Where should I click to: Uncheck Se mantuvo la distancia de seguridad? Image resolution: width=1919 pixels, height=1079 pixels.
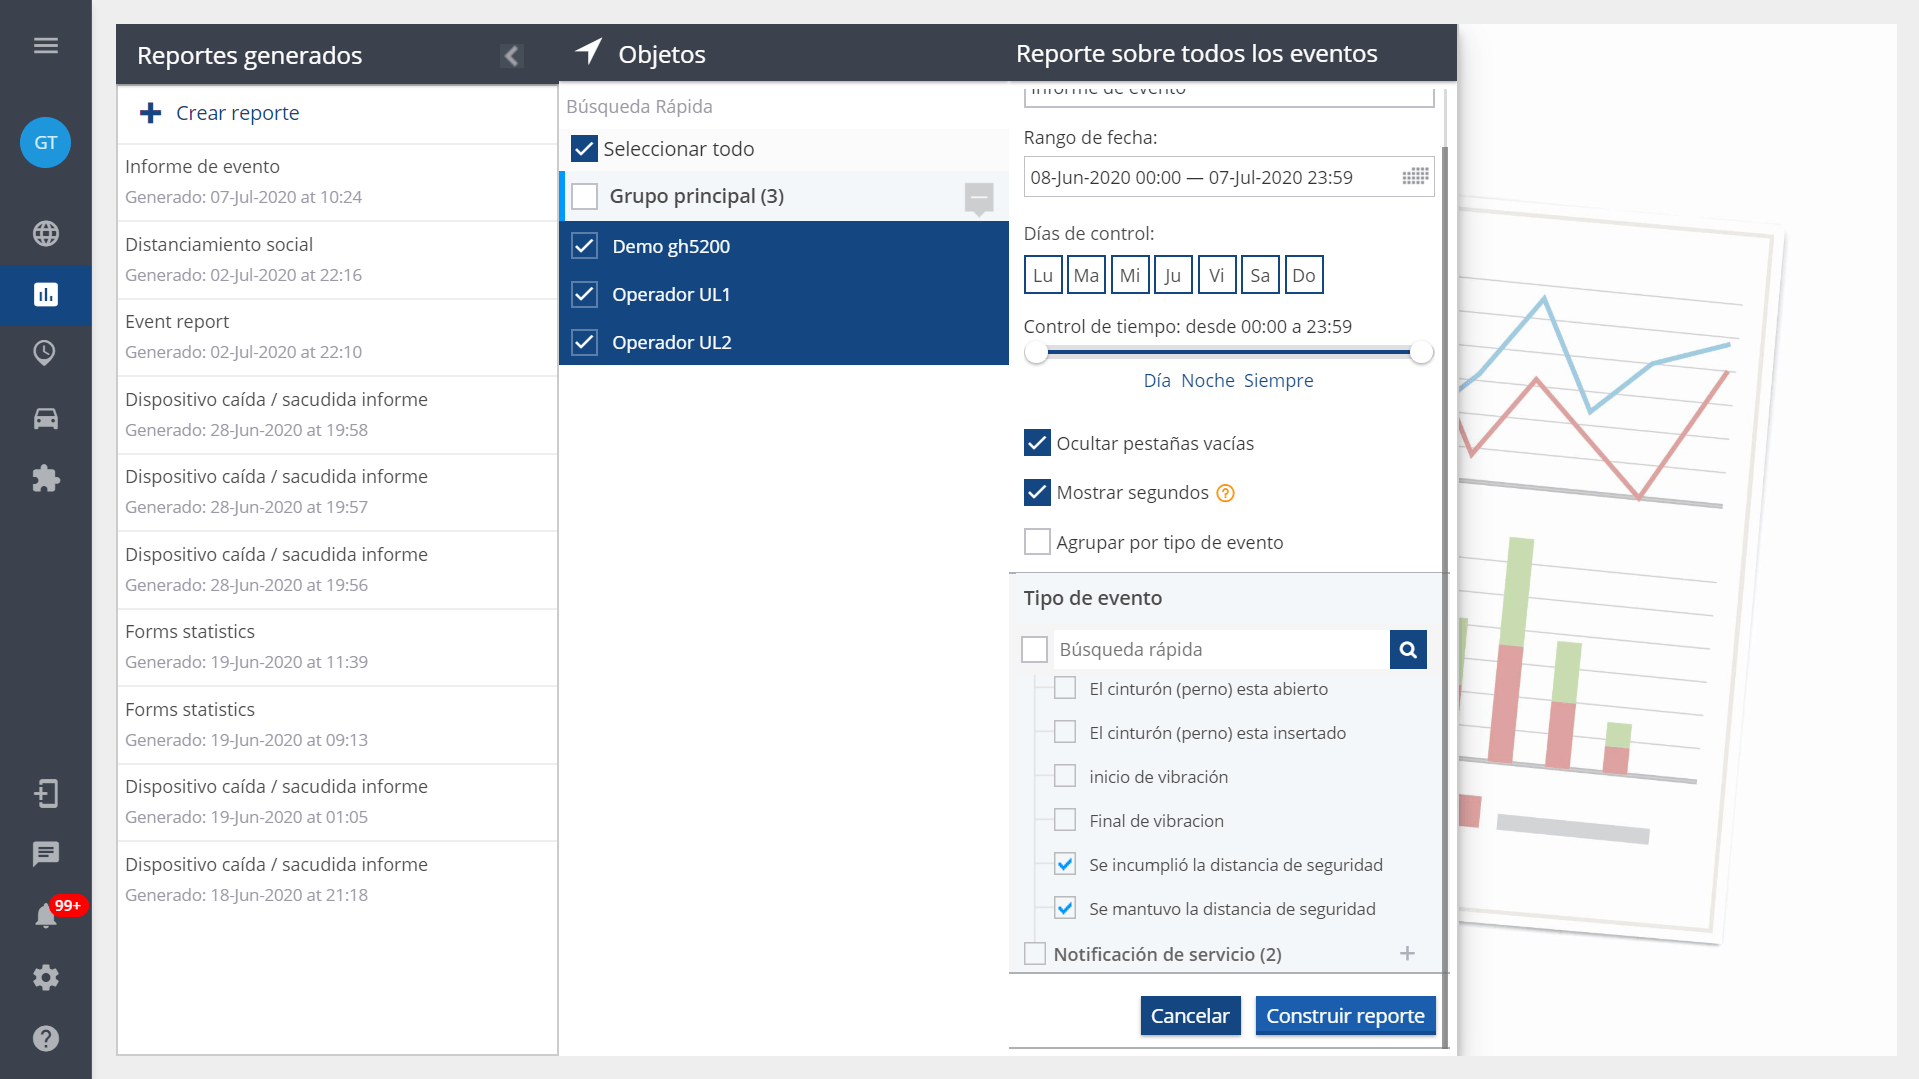pyautogui.click(x=1065, y=908)
